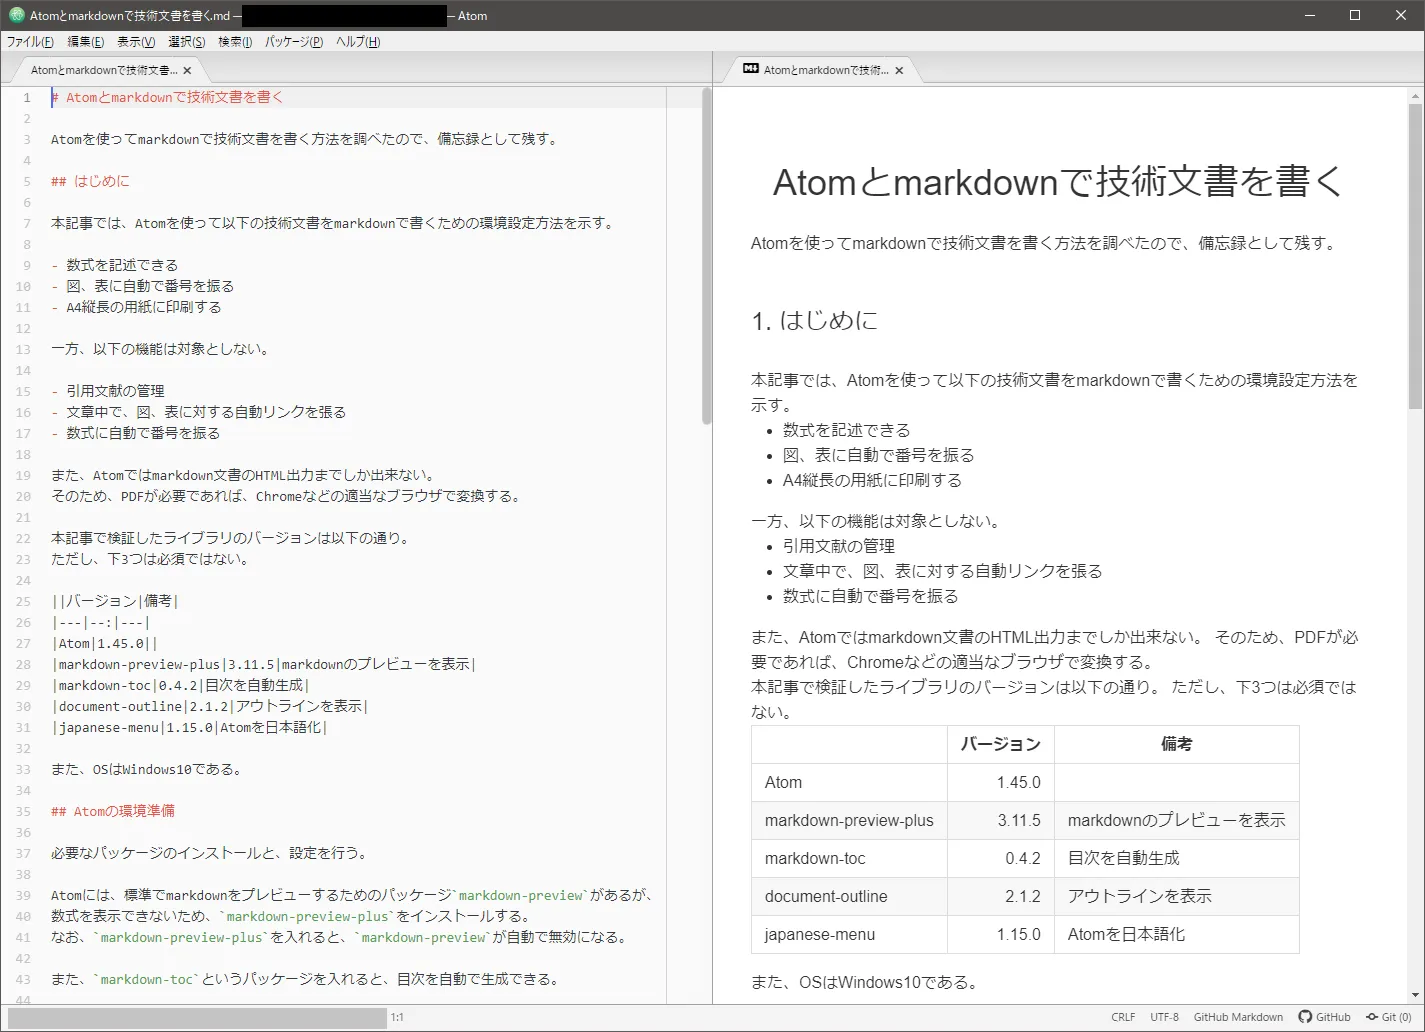
Task: Open the Git panel via the Git (0) icon
Action: (x=1389, y=1016)
